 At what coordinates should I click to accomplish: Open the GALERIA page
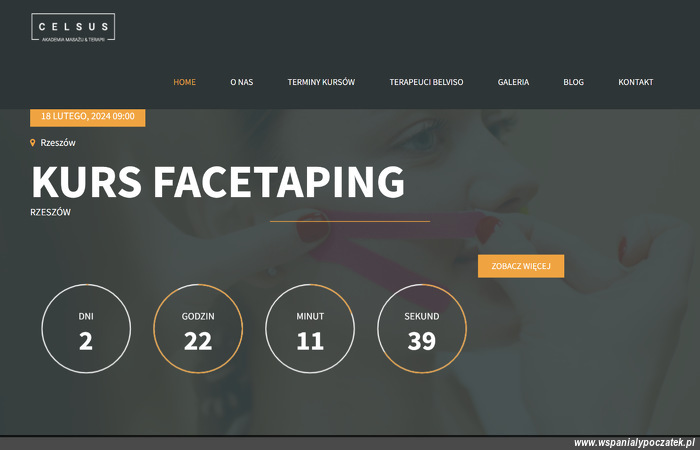tap(513, 82)
